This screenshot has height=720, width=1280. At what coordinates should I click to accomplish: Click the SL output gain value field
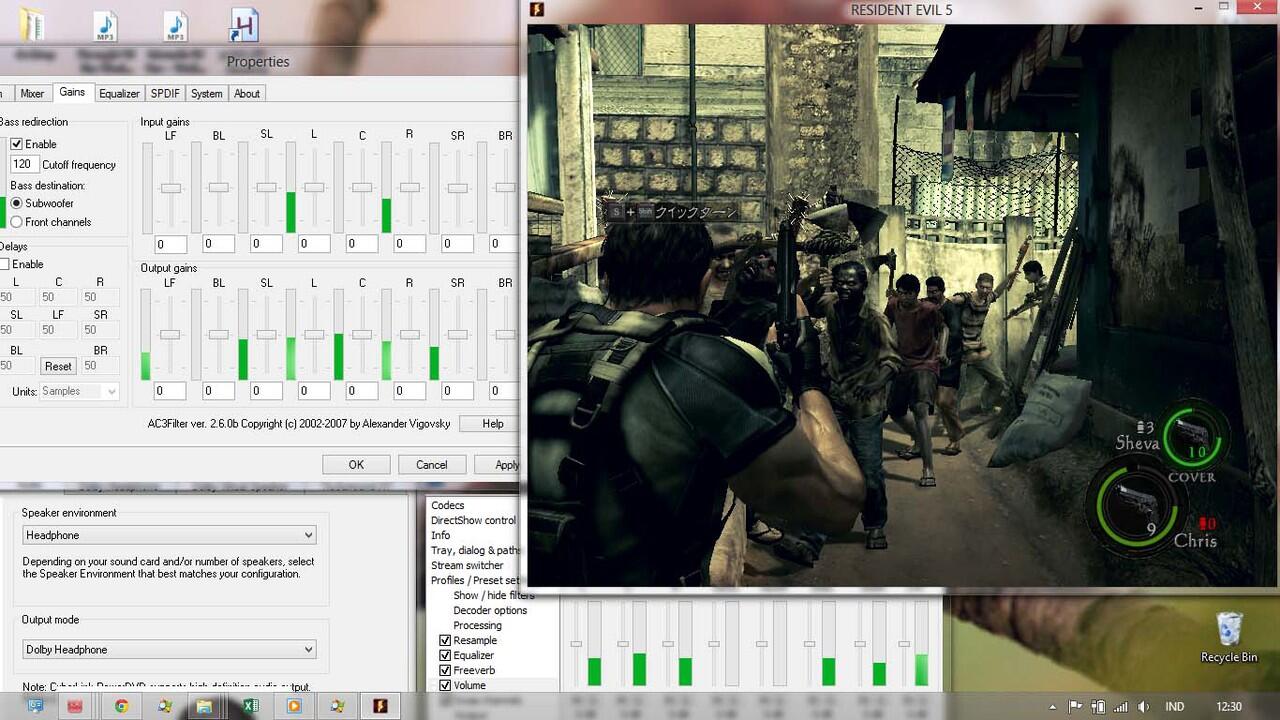[267, 391]
